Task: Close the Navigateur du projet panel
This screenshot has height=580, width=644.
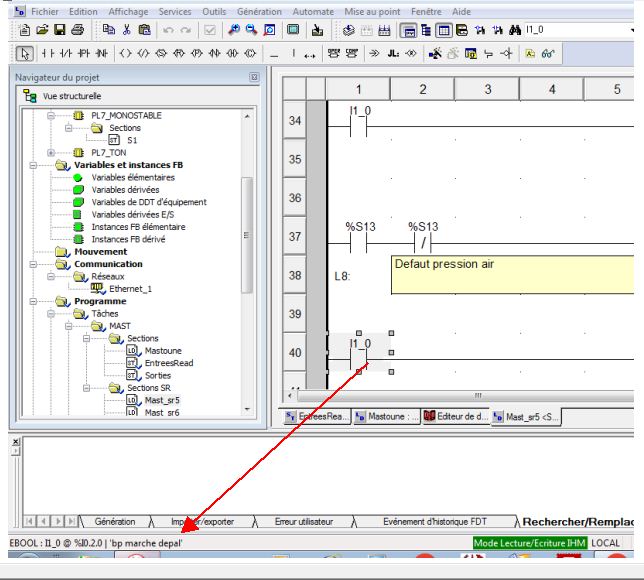Action: click(x=253, y=76)
